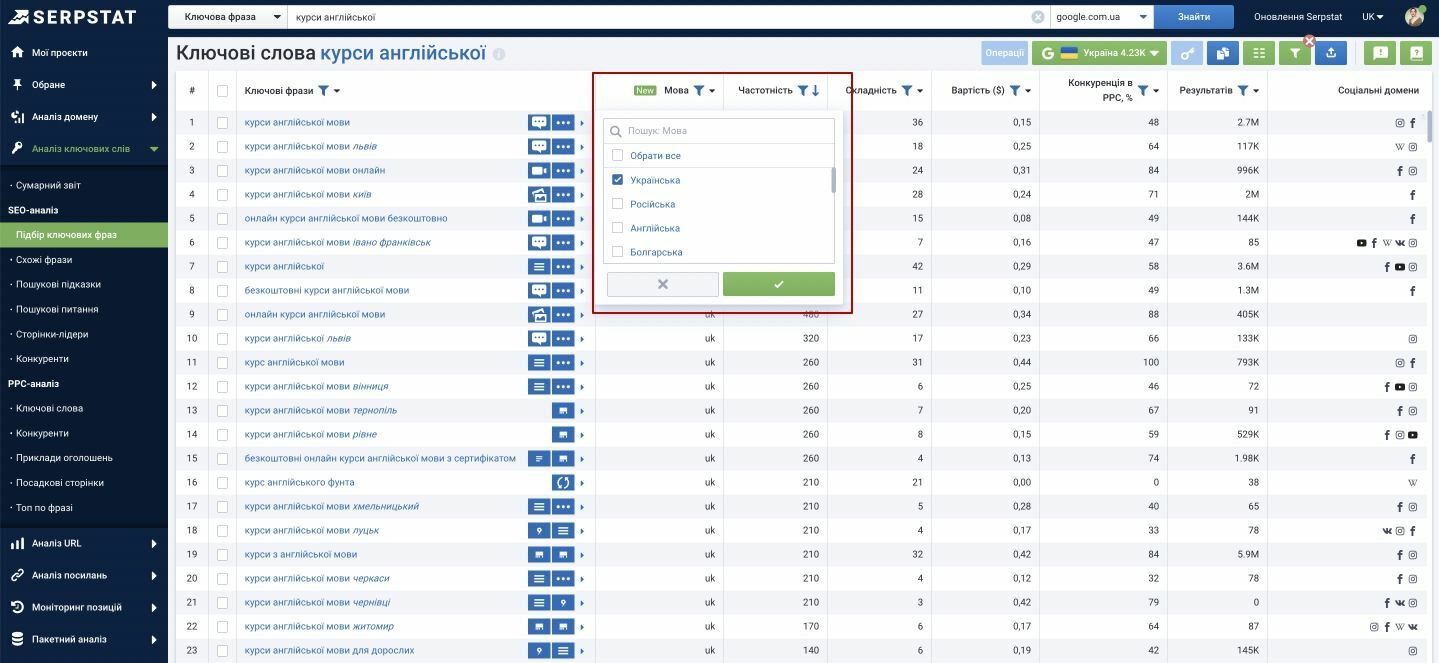1439x663 pixels.
Task: Click the main keyword search input
Action: (x=660, y=17)
